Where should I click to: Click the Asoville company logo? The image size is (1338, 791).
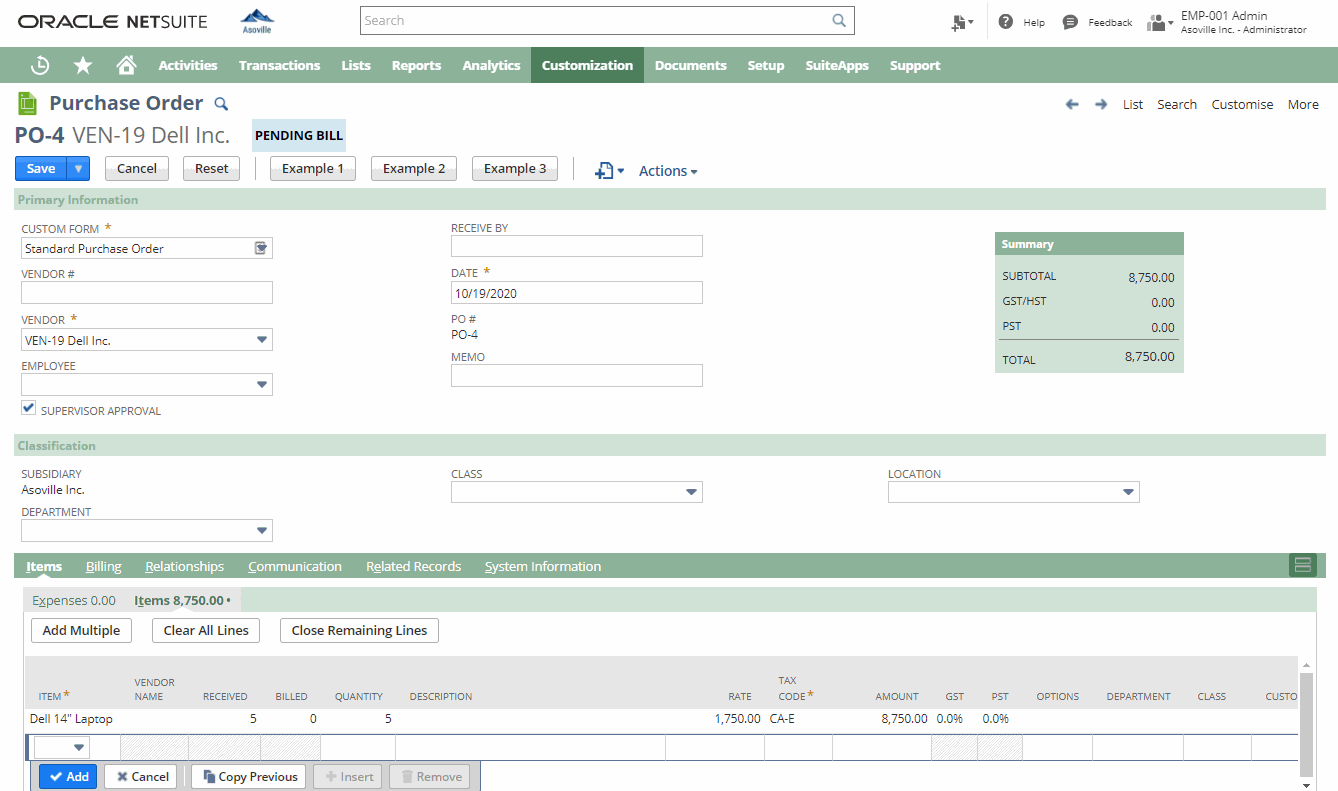(257, 21)
